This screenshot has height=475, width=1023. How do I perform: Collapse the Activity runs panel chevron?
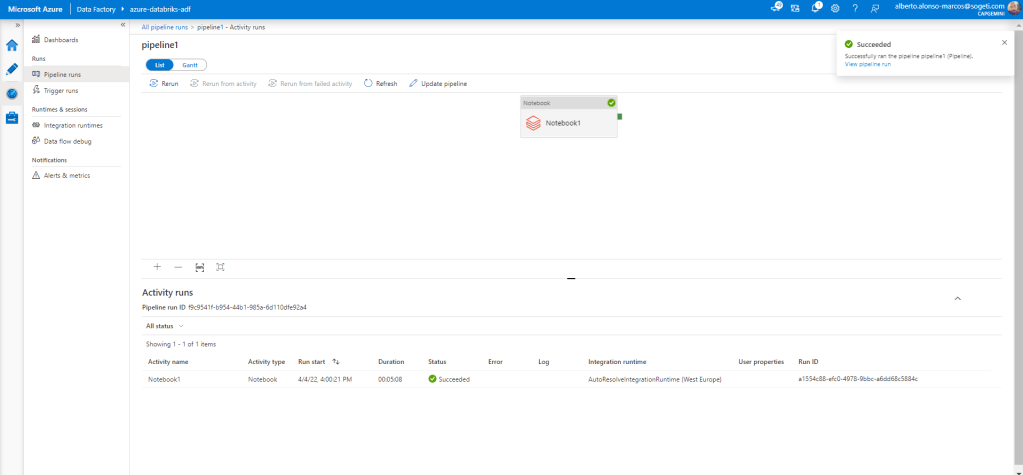[957, 298]
